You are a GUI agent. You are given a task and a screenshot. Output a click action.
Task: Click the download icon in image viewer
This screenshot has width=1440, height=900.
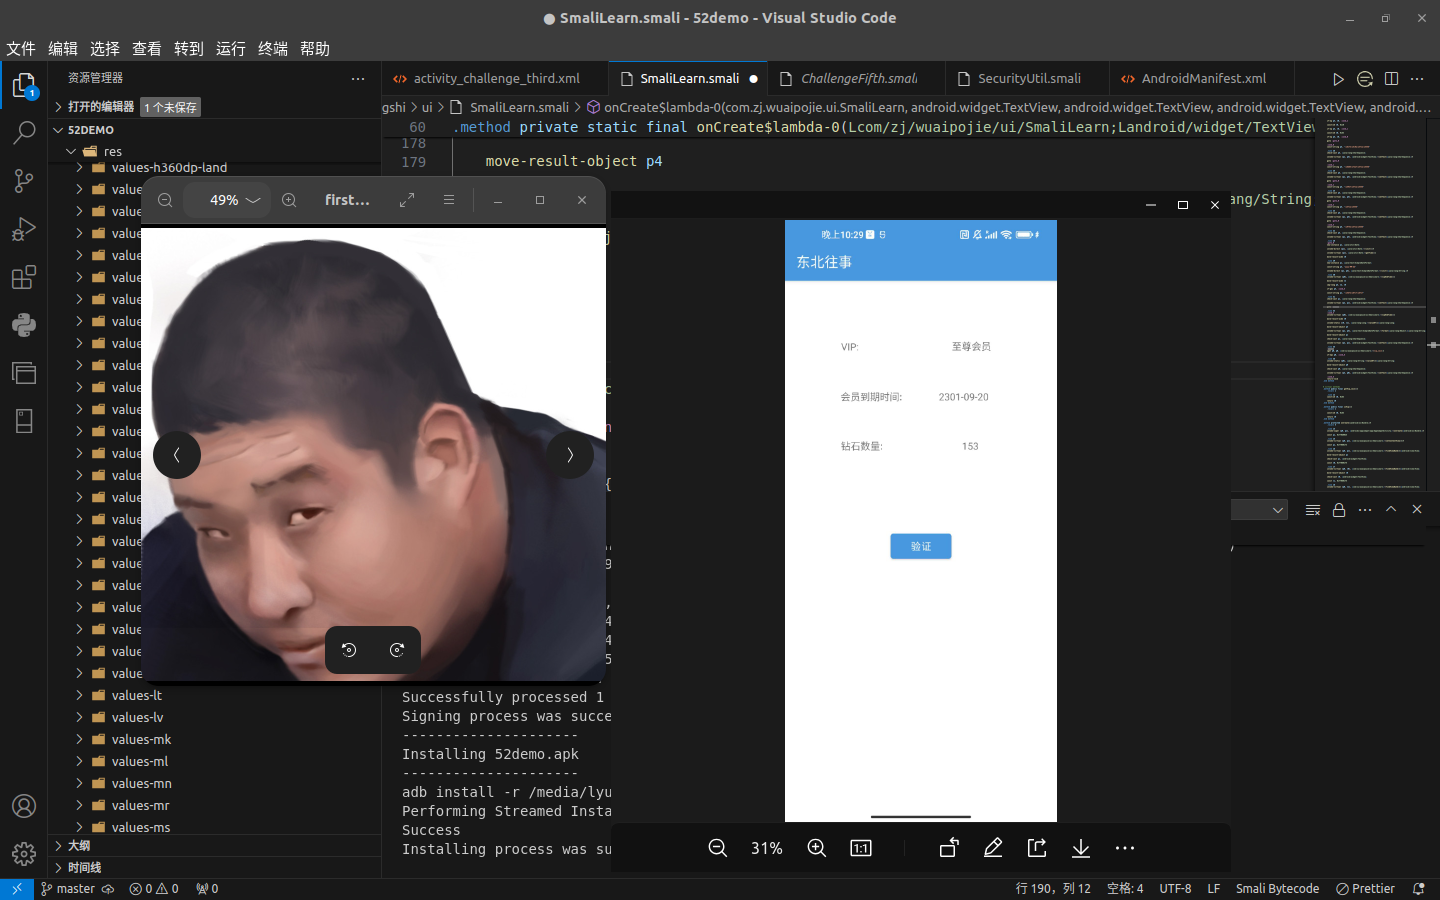[x=1081, y=848]
